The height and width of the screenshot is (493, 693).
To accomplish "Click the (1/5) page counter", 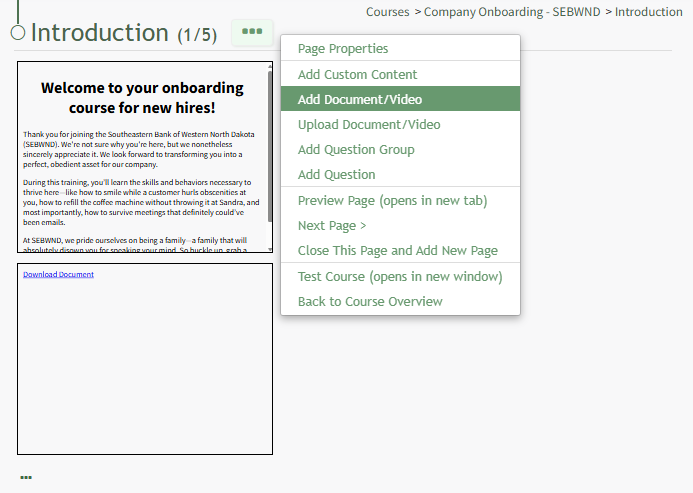I will click(197, 35).
